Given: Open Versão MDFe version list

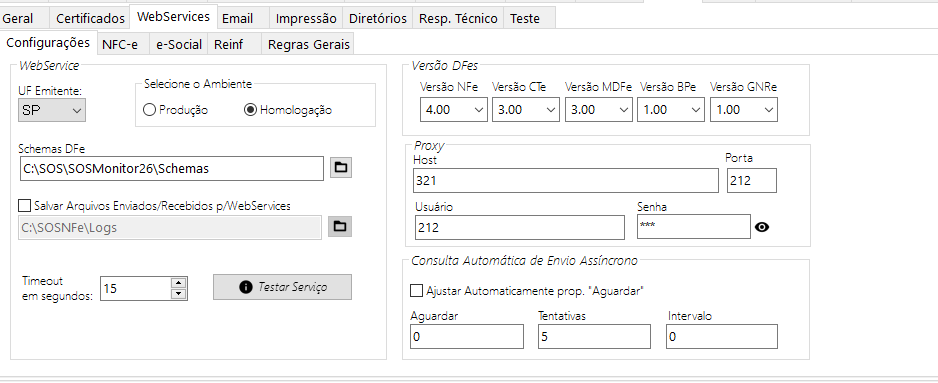Looking at the screenshot, I should coord(598,110).
